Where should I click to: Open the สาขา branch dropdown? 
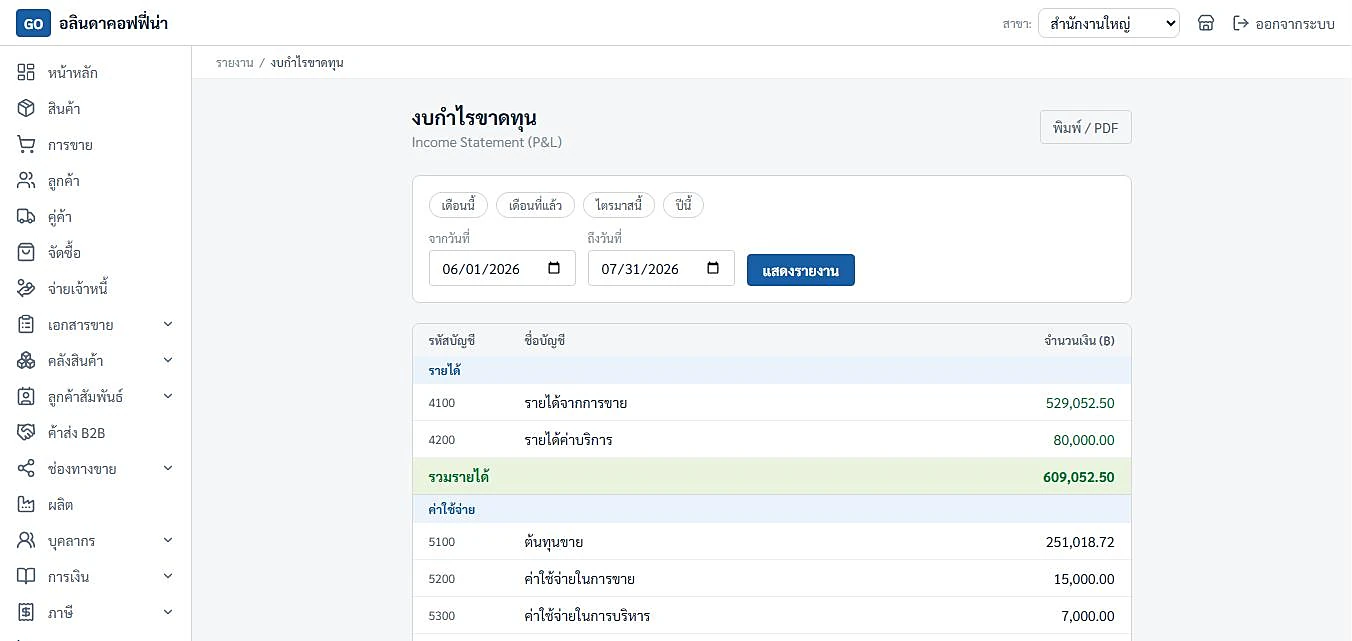tap(1109, 23)
